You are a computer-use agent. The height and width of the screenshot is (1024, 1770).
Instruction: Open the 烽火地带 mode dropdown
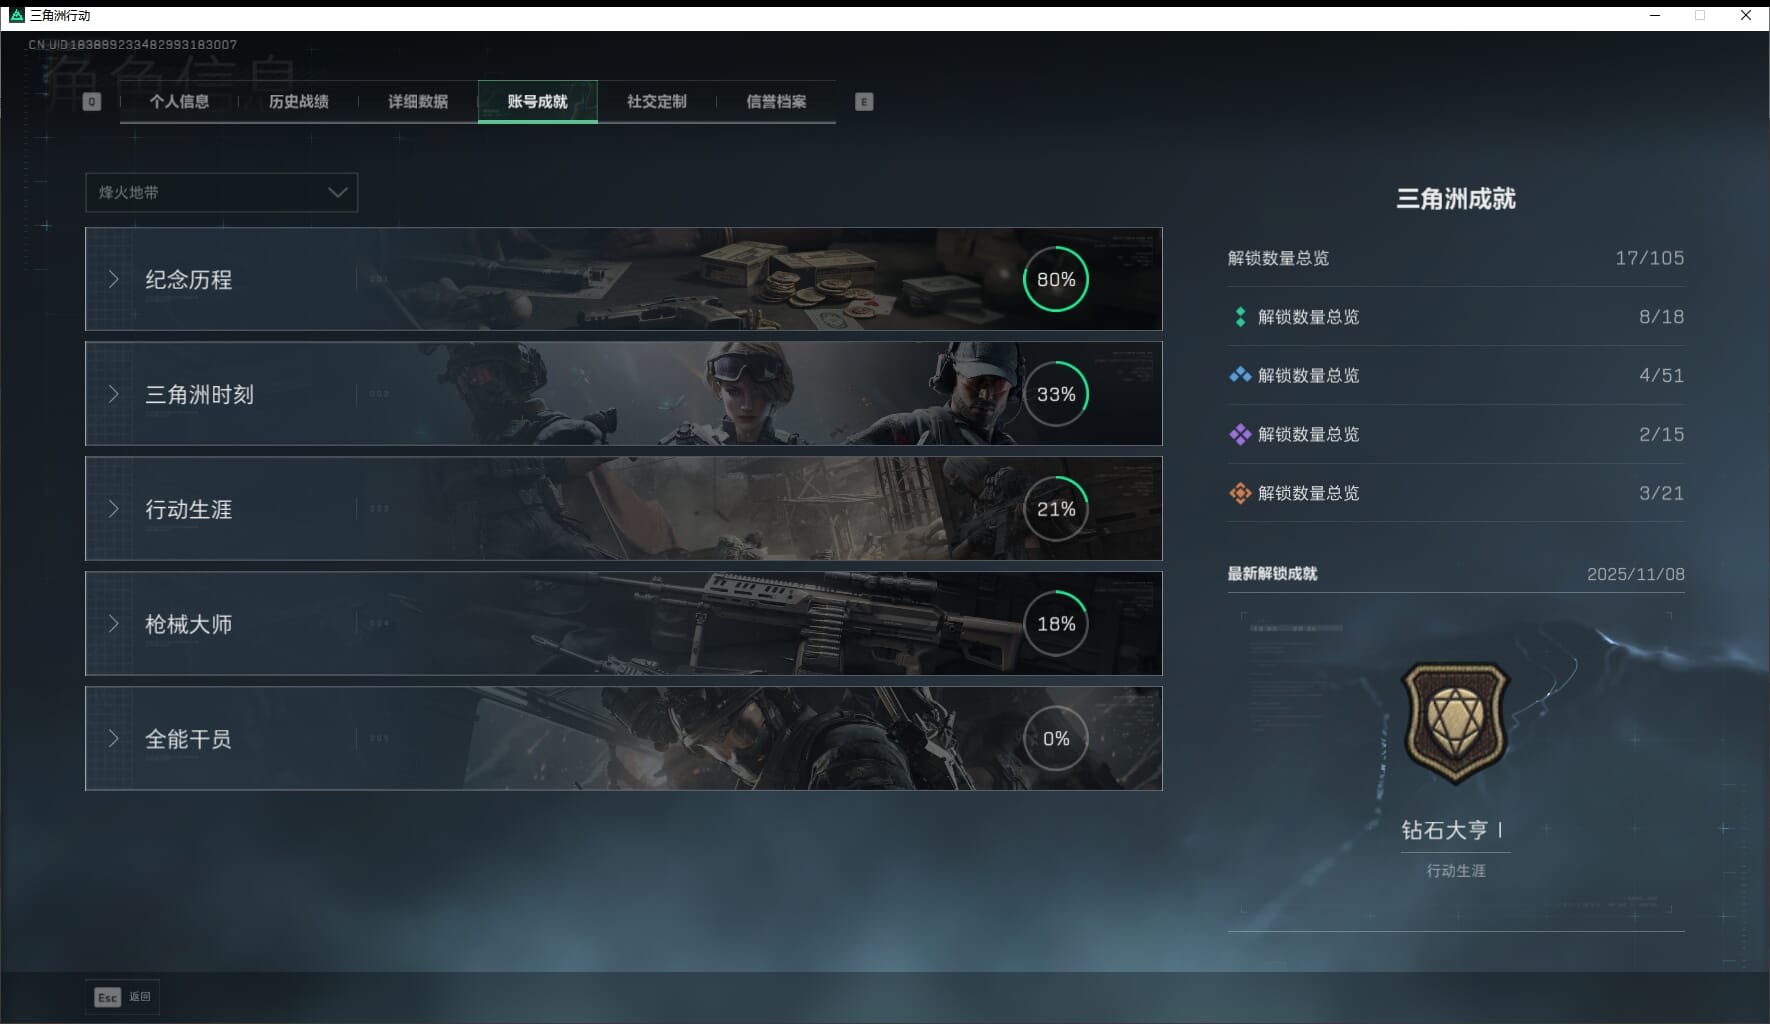[x=221, y=192]
